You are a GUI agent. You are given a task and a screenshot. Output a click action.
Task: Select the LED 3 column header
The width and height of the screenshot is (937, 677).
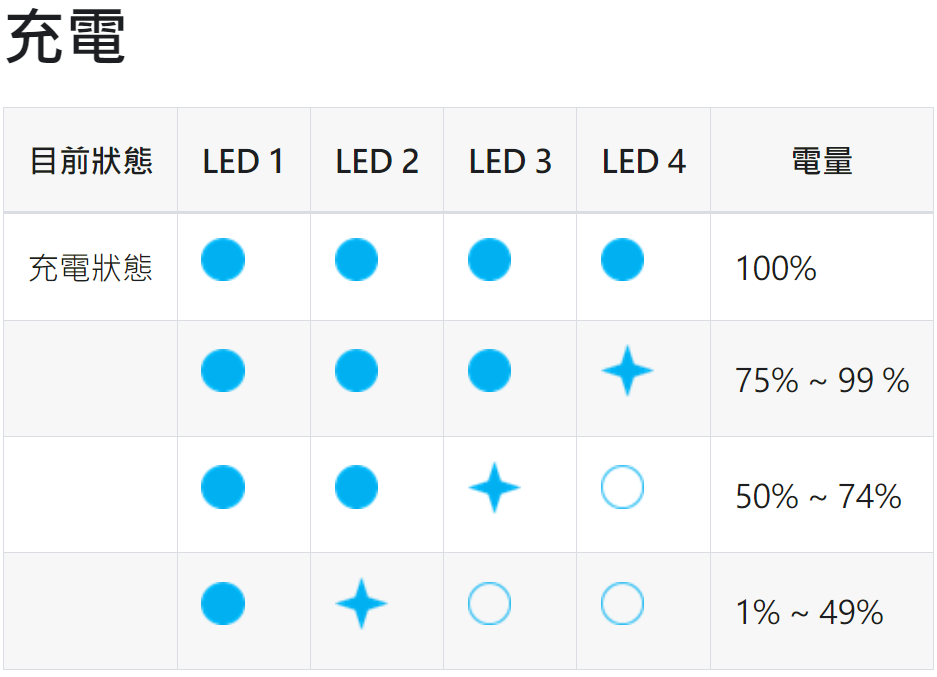coord(510,161)
